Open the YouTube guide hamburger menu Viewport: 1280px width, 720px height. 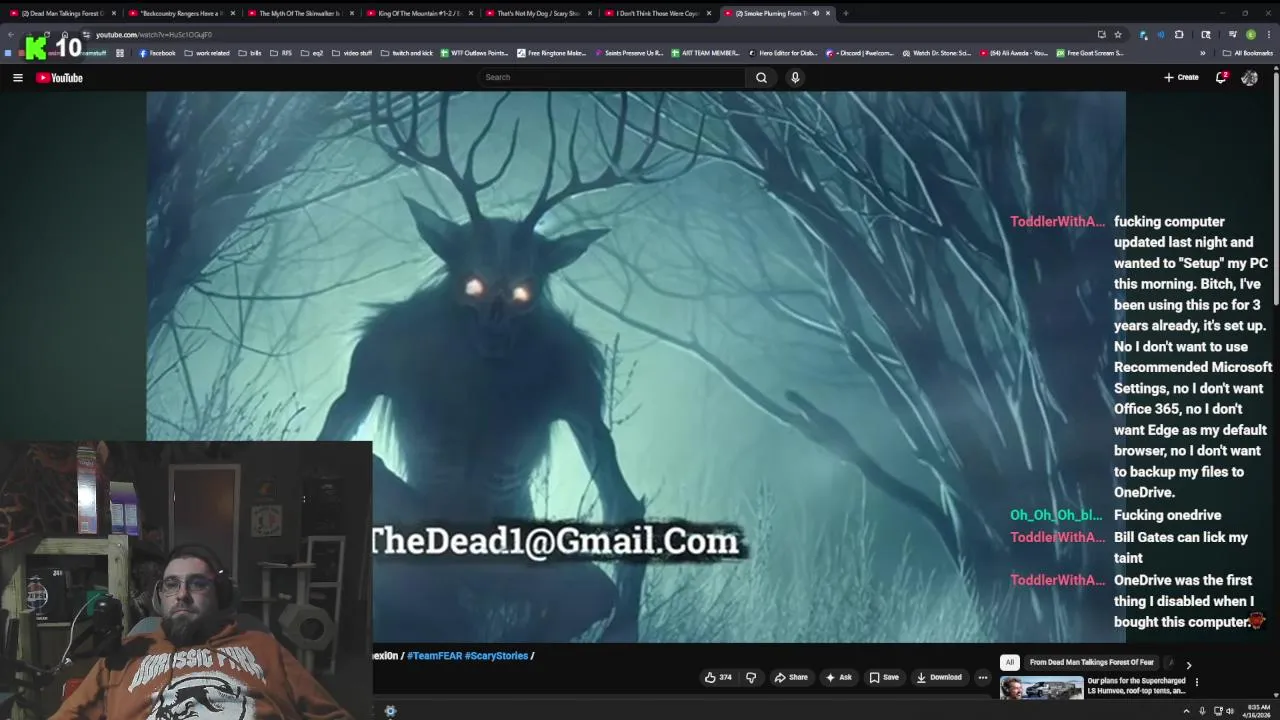point(17,77)
